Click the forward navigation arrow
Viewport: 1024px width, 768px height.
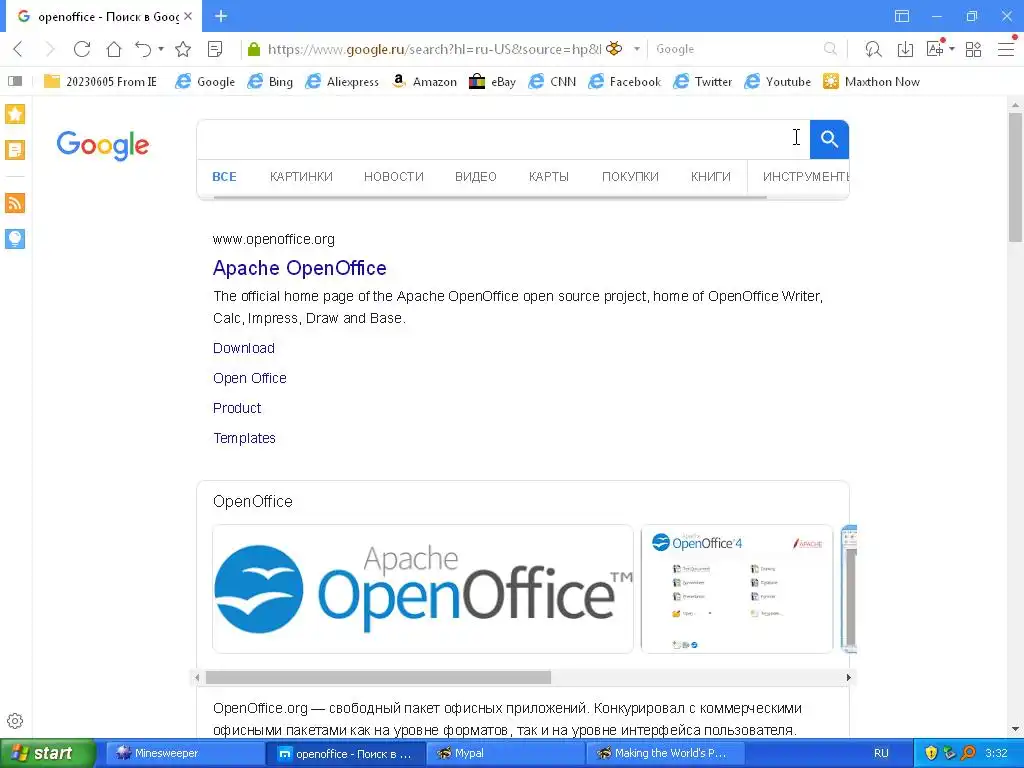[x=50, y=49]
